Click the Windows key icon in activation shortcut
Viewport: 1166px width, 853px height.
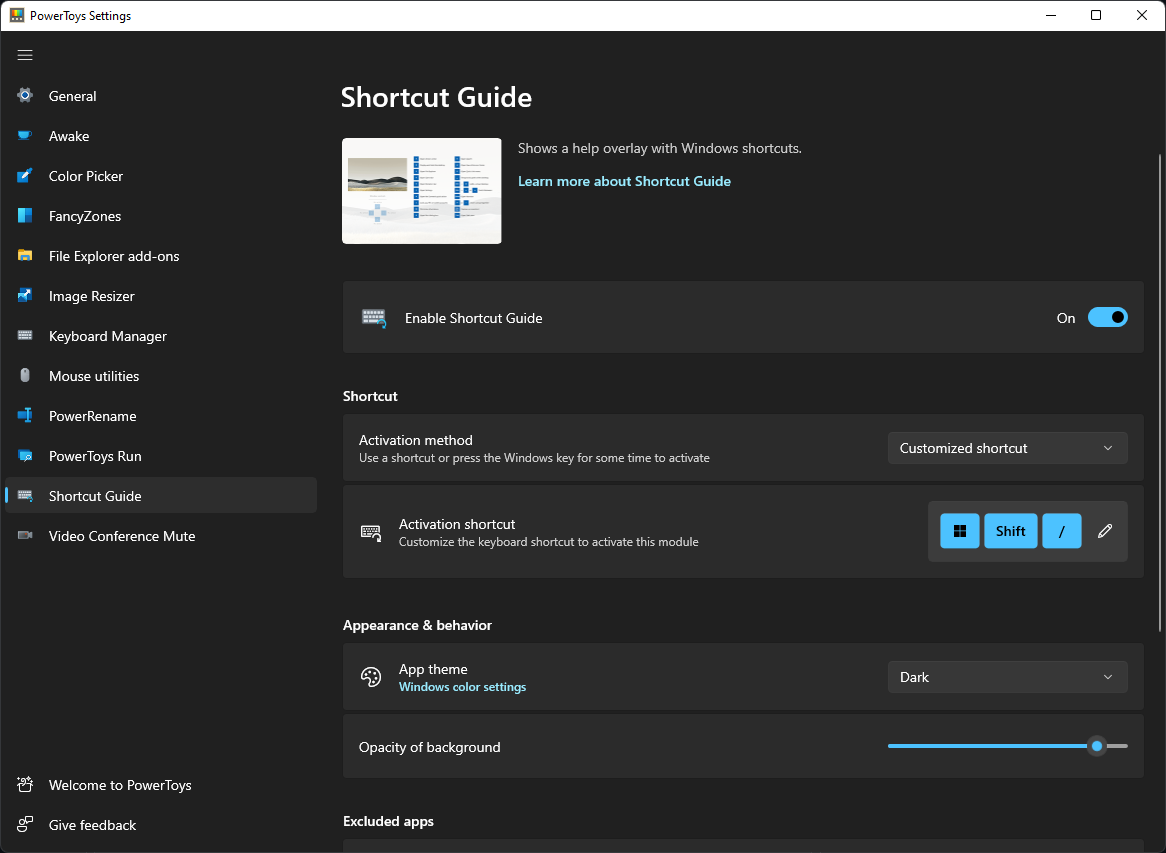pos(959,531)
